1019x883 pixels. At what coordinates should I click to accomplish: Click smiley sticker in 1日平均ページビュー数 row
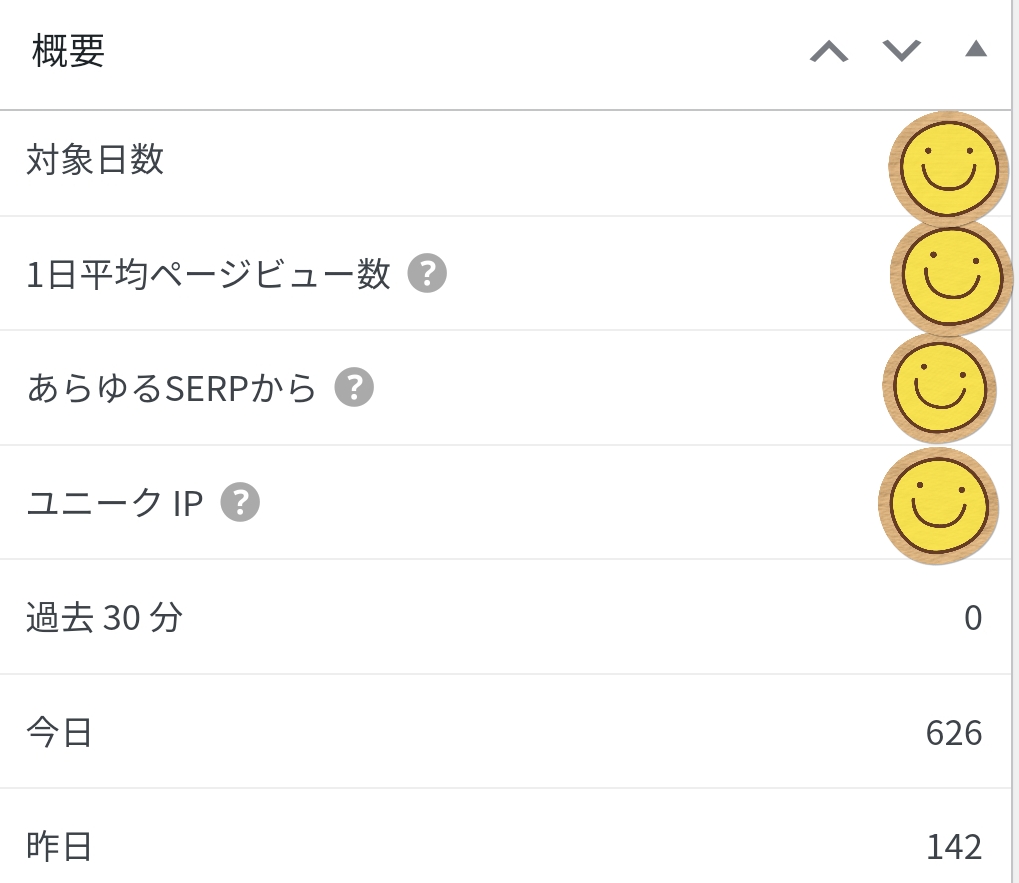950,276
